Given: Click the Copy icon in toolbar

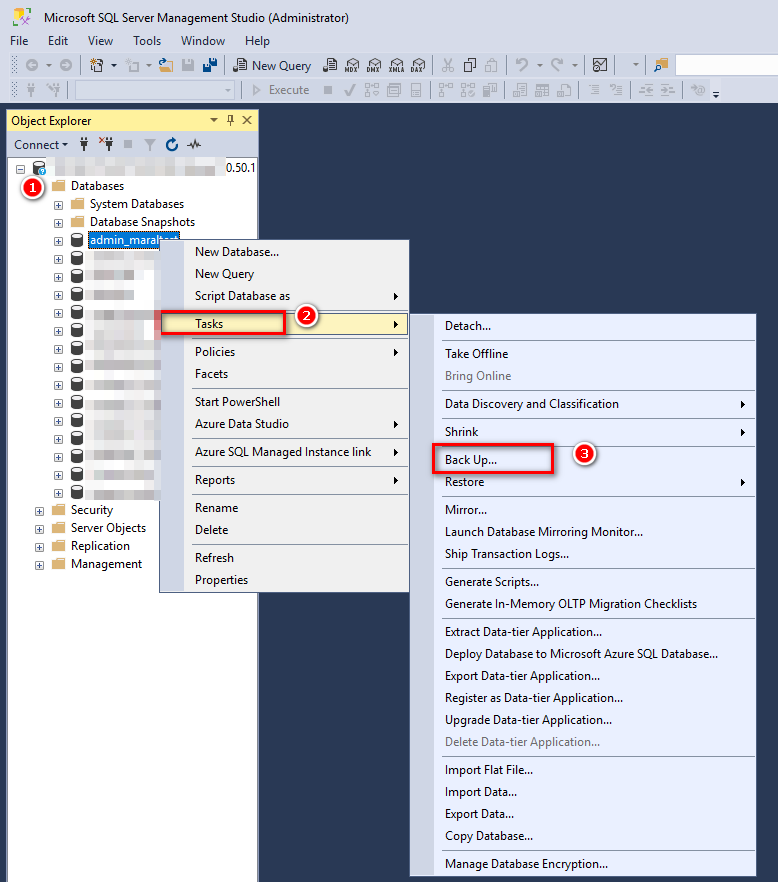Looking at the screenshot, I should click(x=470, y=66).
